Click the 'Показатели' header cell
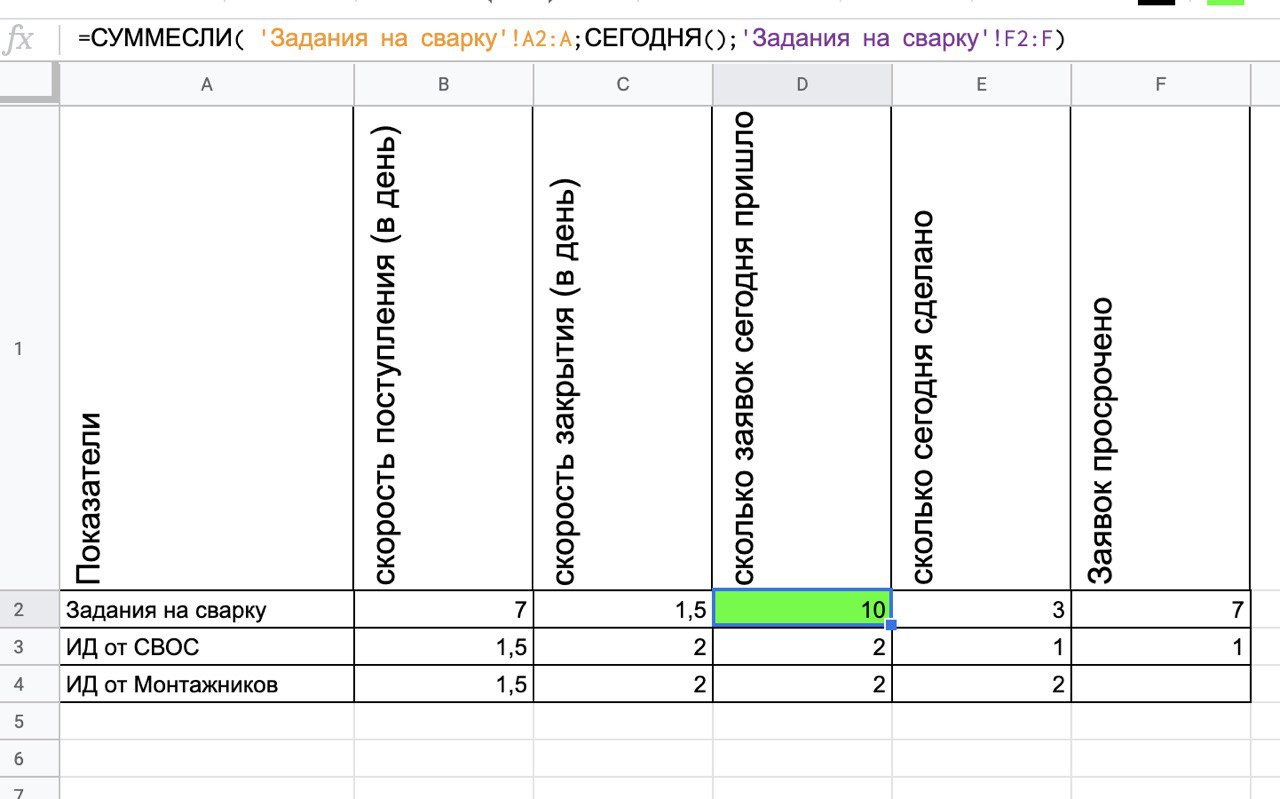The width and height of the screenshot is (1280, 799). 207,348
